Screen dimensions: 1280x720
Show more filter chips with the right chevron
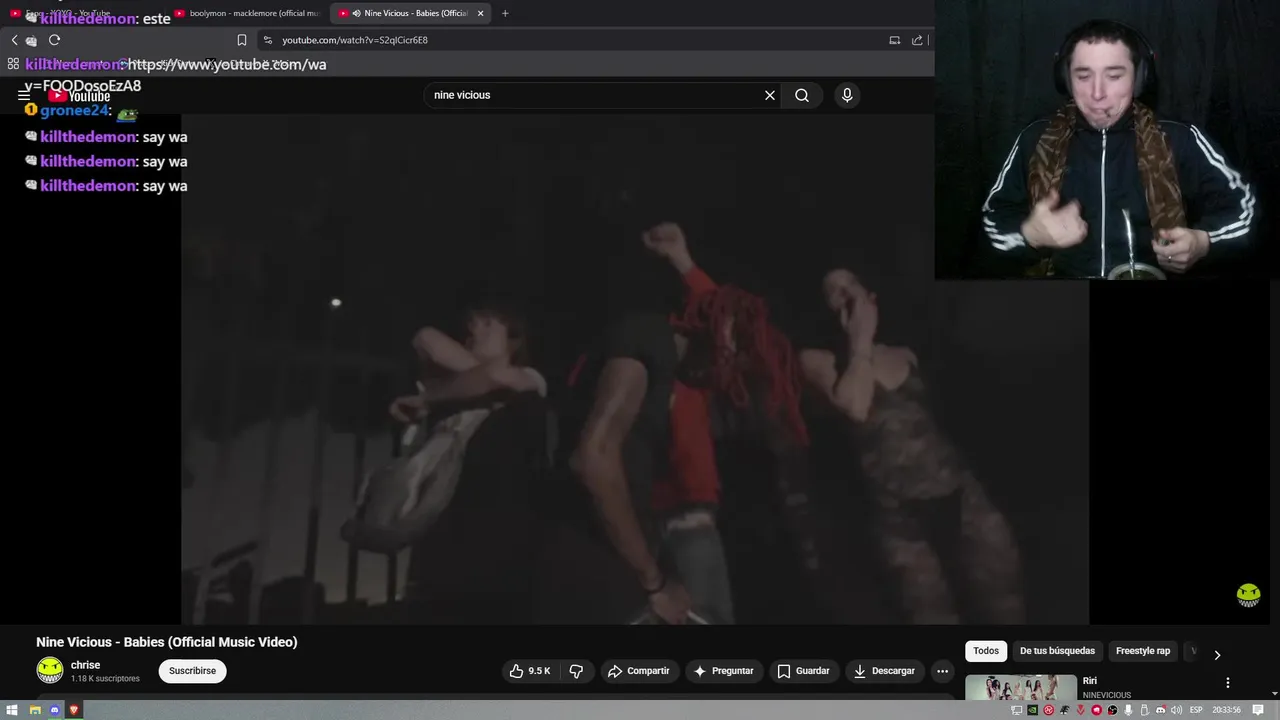(x=1217, y=655)
